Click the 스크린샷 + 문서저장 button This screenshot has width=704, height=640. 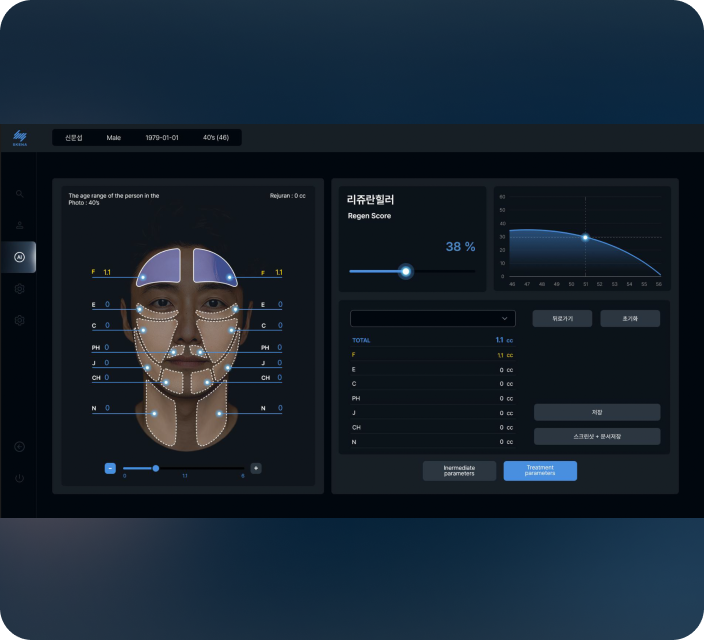[597, 437]
